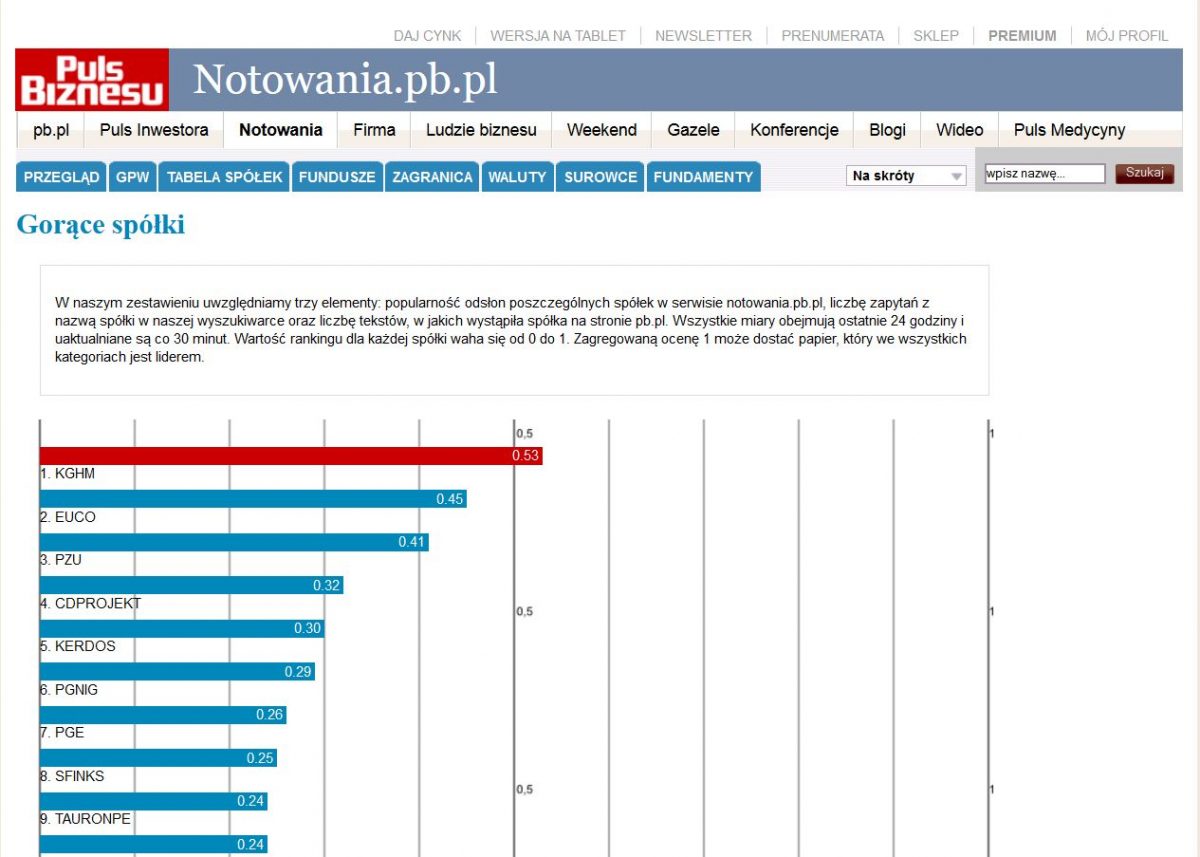This screenshot has width=1200, height=857.
Task: Expand the Na skróty dropdown
Action: click(x=907, y=176)
